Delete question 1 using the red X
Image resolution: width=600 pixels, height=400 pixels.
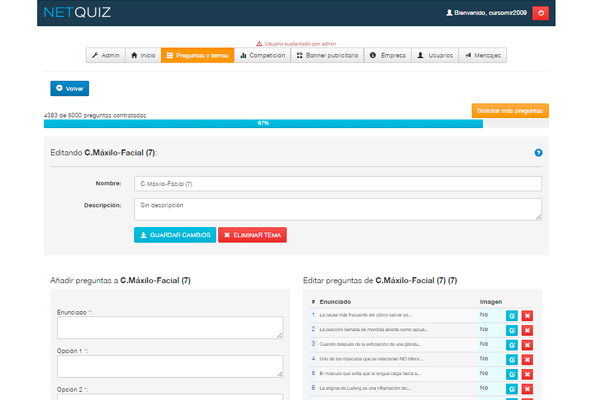527,315
